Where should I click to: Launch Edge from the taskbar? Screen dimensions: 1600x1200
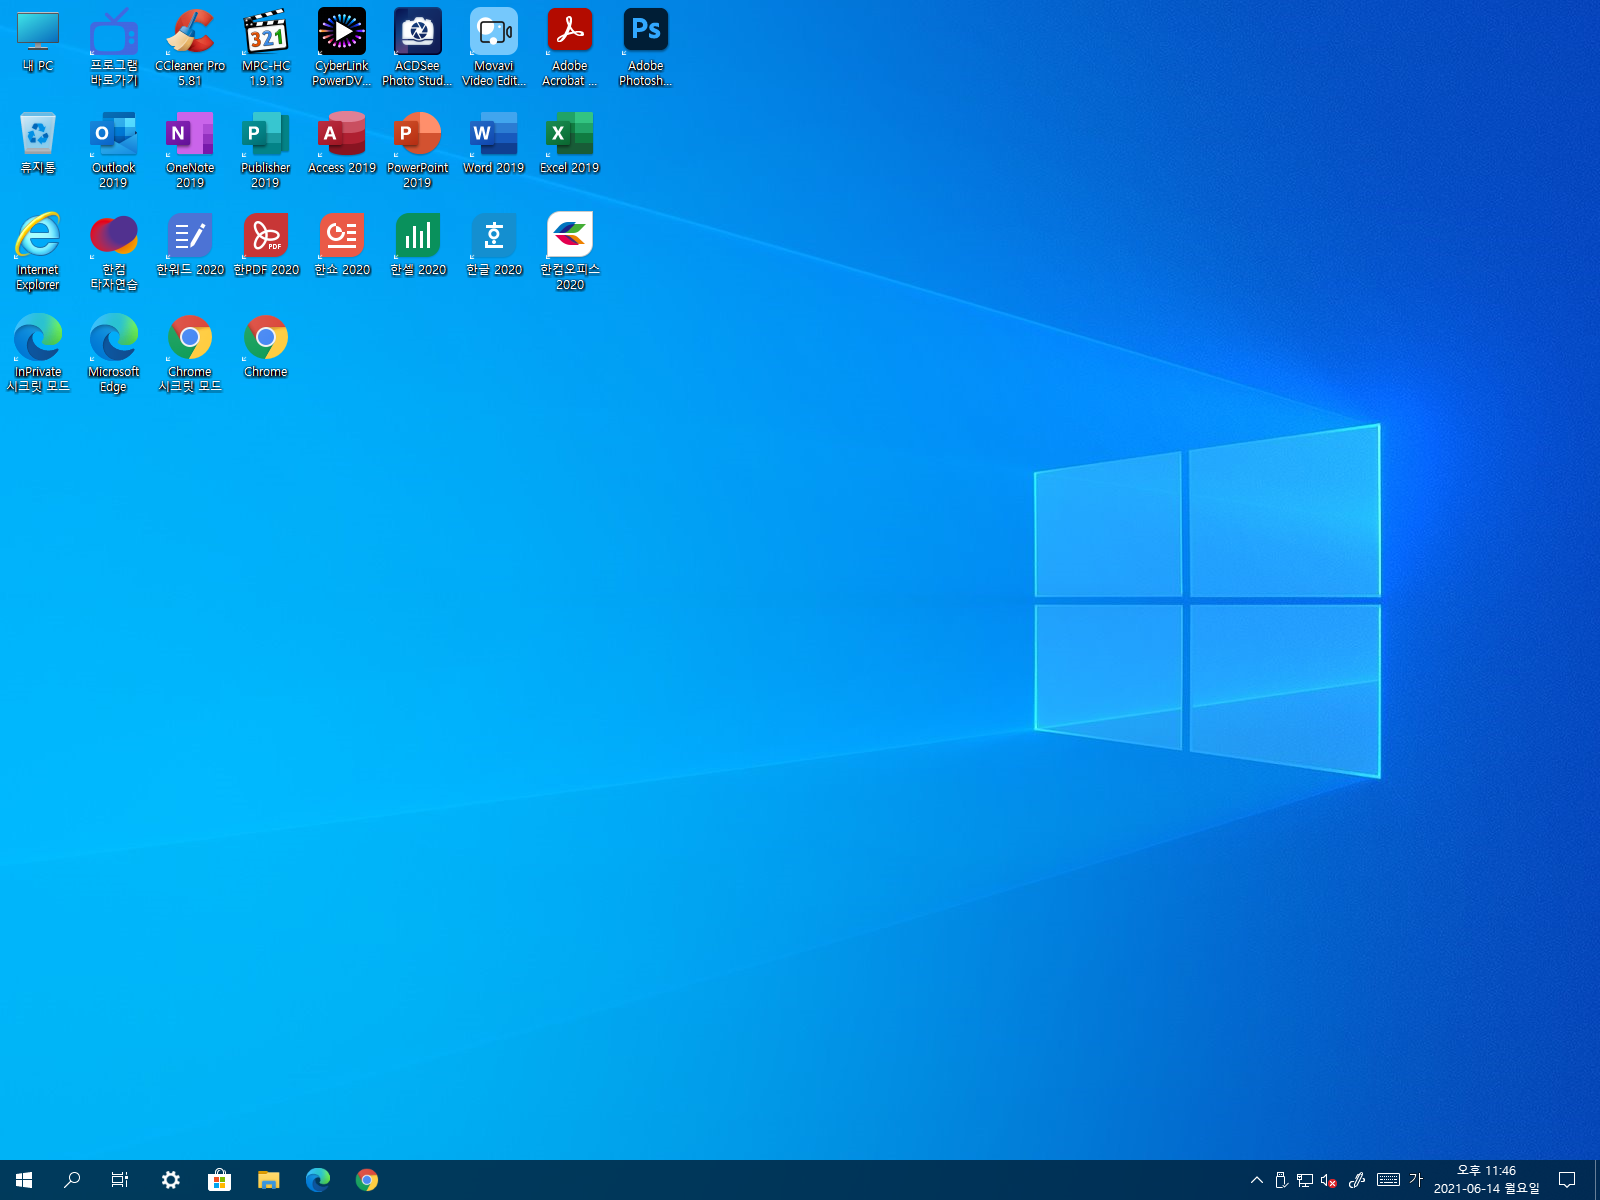click(318, 1180)
